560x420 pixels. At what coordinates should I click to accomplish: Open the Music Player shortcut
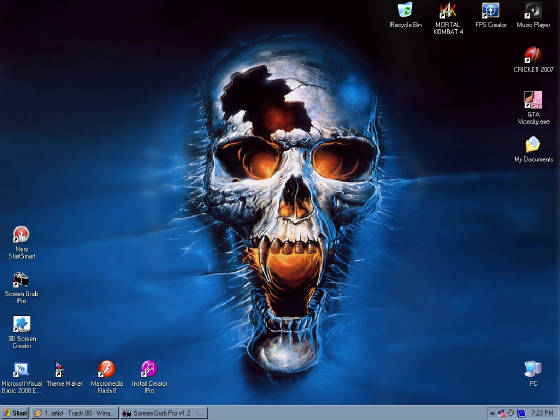(533, 15)
